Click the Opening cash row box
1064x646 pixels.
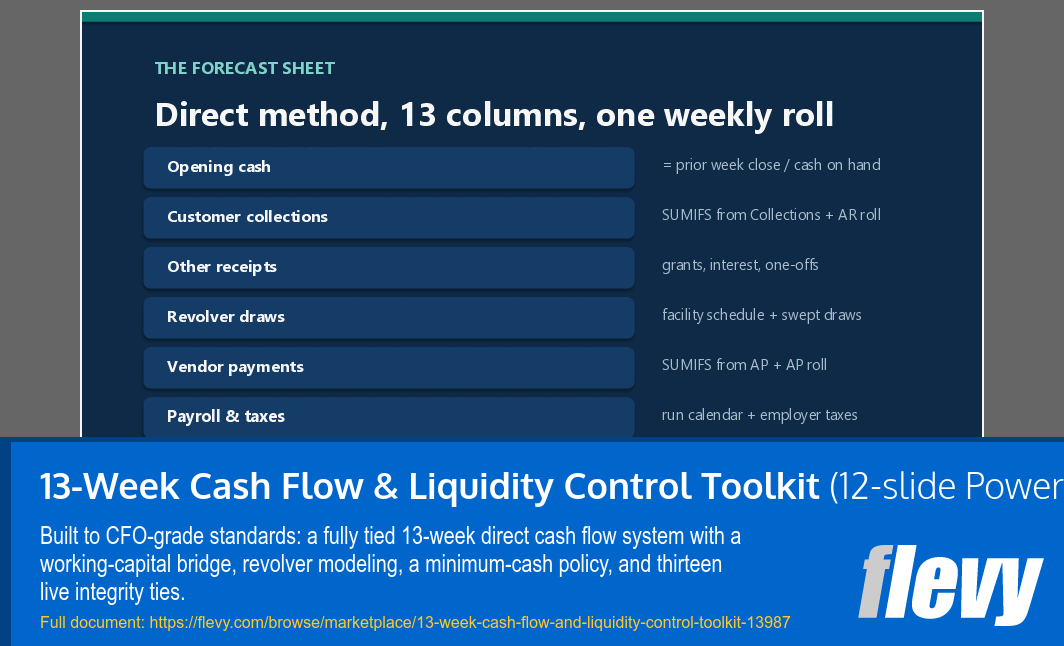389,167
